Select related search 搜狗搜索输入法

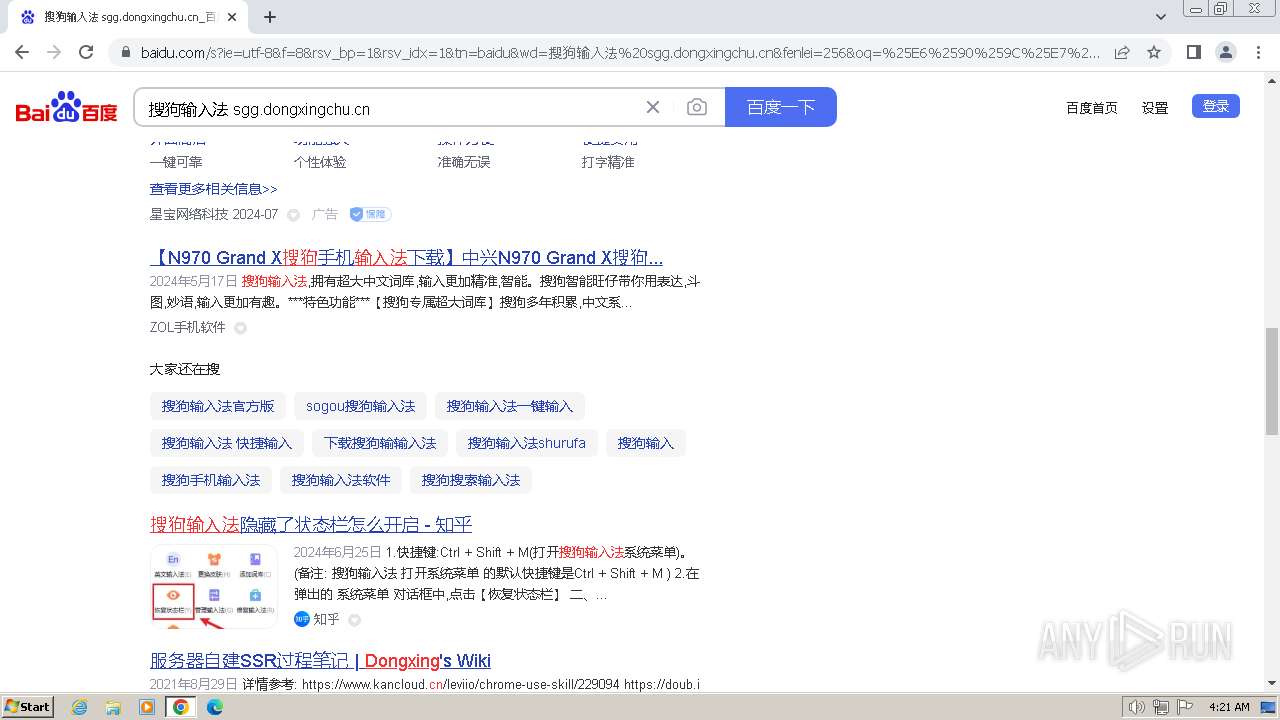[x=471, y=480]
